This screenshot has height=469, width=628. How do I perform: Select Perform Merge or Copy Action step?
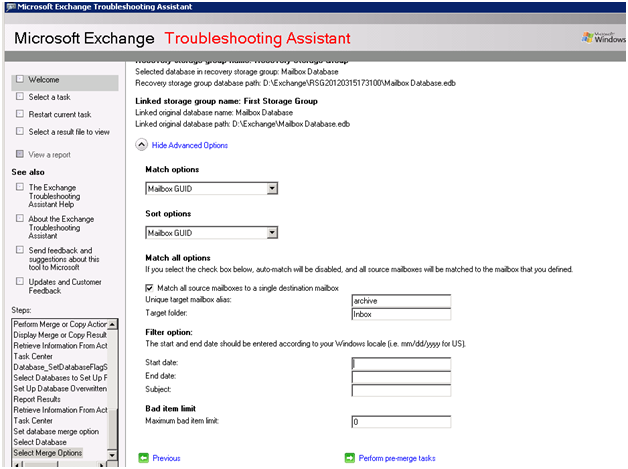tap(60, 324)
